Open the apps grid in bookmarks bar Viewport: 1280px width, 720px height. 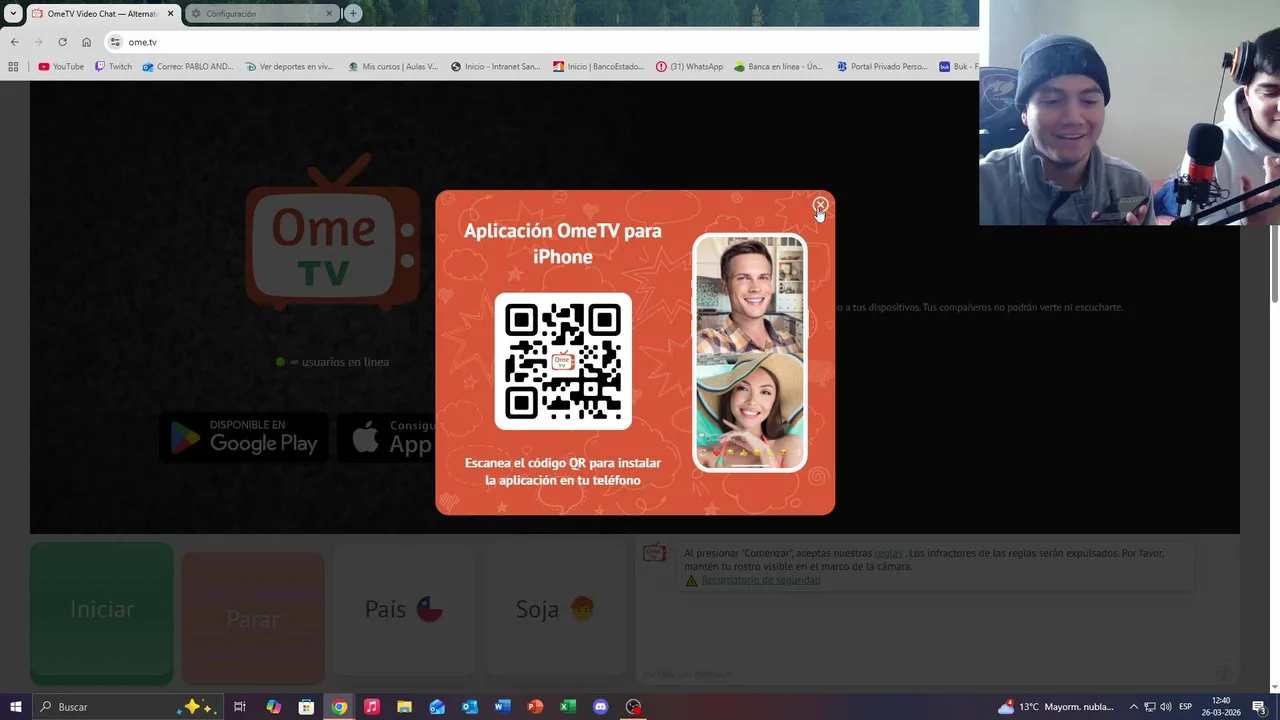(x=13, y=67)
